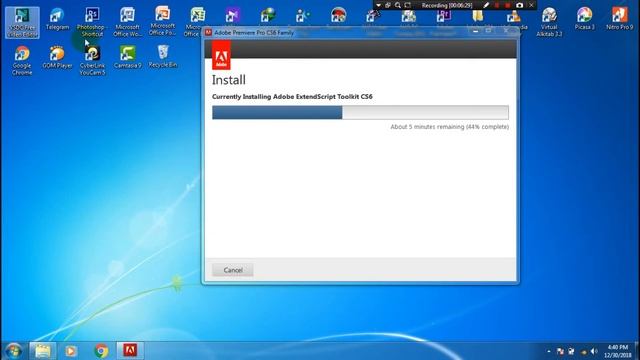Image resolution: width=640 pixels, height=360 pixels.
Task: Open recorder toolbar dropdown arrow
Action: pos(378,5)
